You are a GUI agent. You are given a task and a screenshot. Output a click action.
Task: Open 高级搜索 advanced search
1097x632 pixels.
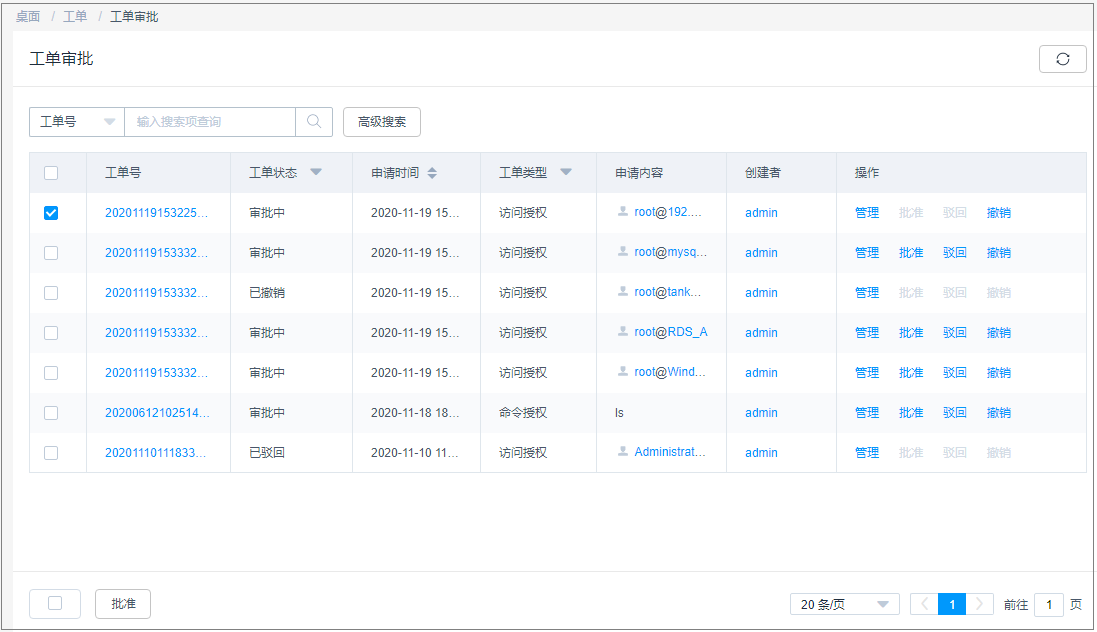pos(382,122)
